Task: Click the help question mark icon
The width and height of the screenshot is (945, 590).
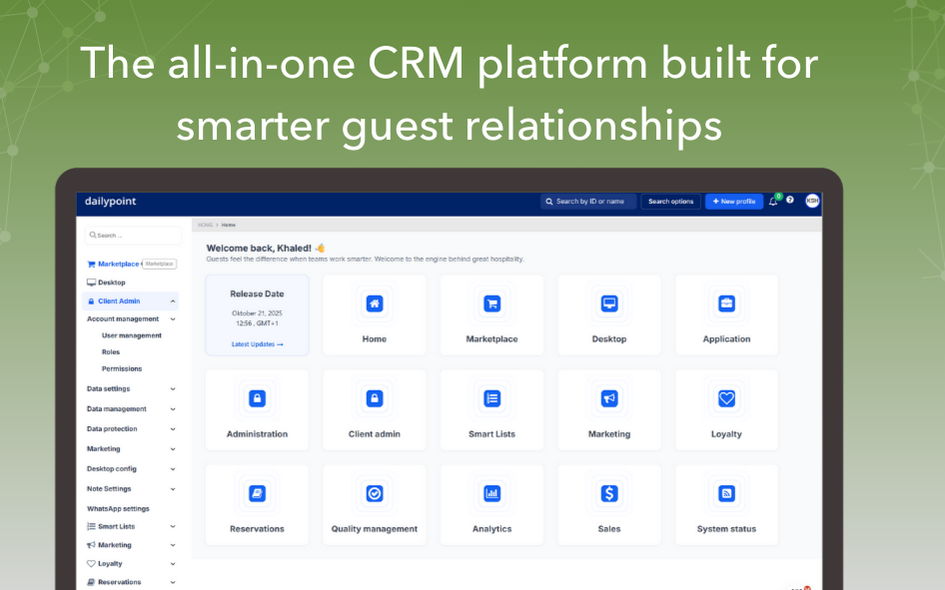Action: coord(790,200)
